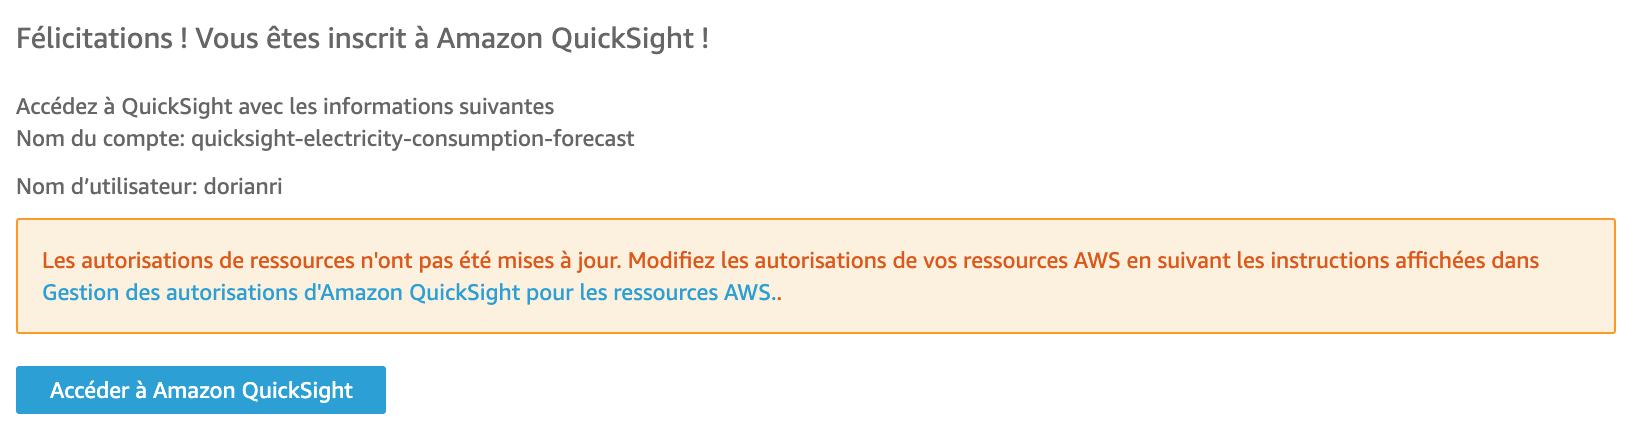1642x430 pixels.
Task: Click the Nom du compte label
Action: pyautogui.click(x=100, y=138)
